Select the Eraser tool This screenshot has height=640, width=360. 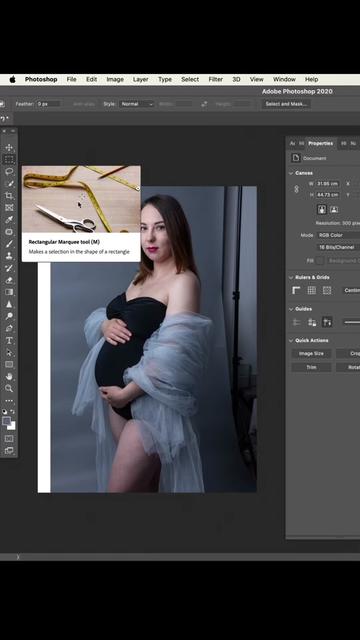coord(9,280)
